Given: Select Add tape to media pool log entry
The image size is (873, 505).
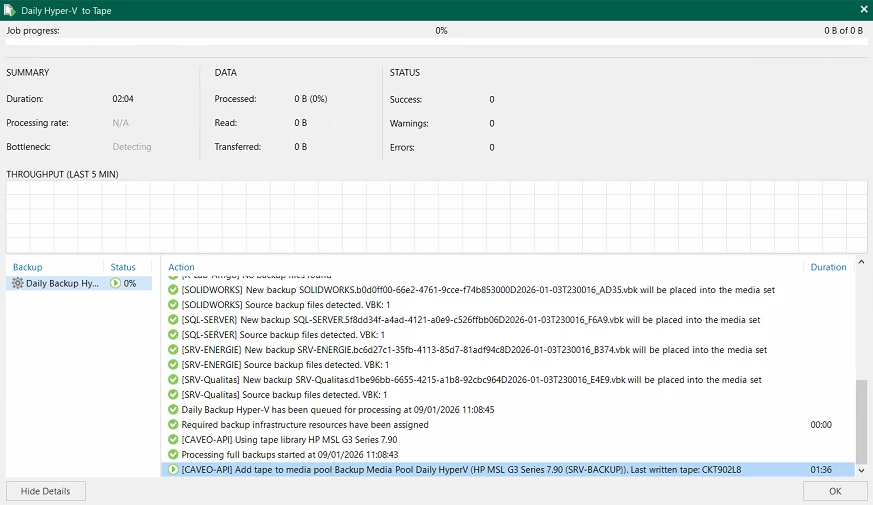Looking at the screenshot, I should pos(508,470).
